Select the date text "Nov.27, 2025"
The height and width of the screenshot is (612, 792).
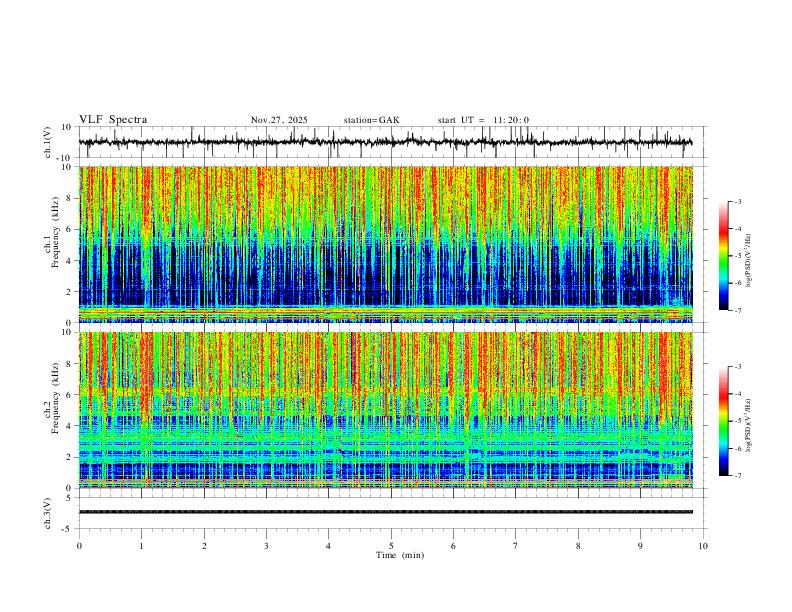(x=279, y=120)
